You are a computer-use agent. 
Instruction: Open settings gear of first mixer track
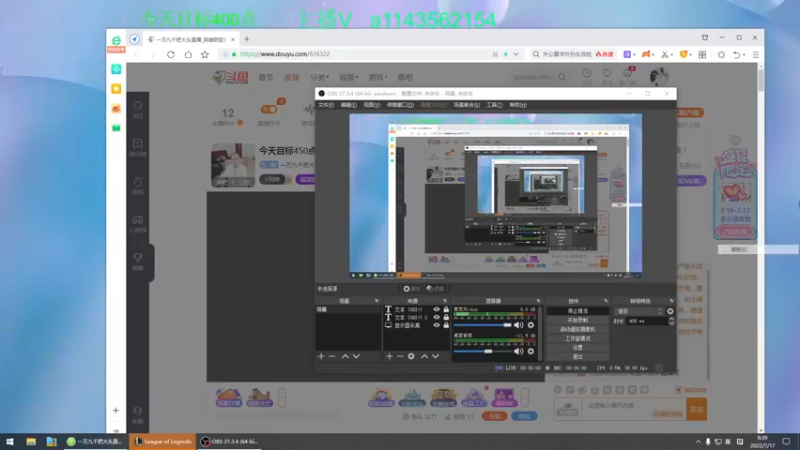tap(531, 325)
